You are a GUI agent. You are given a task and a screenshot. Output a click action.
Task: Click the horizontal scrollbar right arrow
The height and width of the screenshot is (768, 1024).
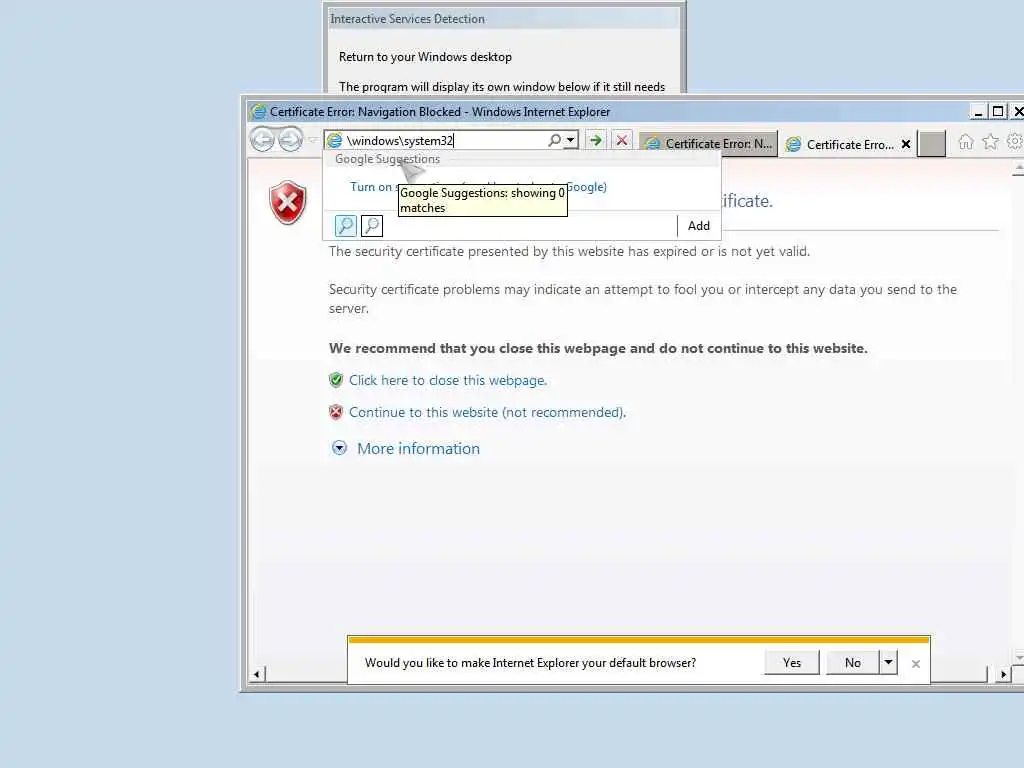[1004, 674]
